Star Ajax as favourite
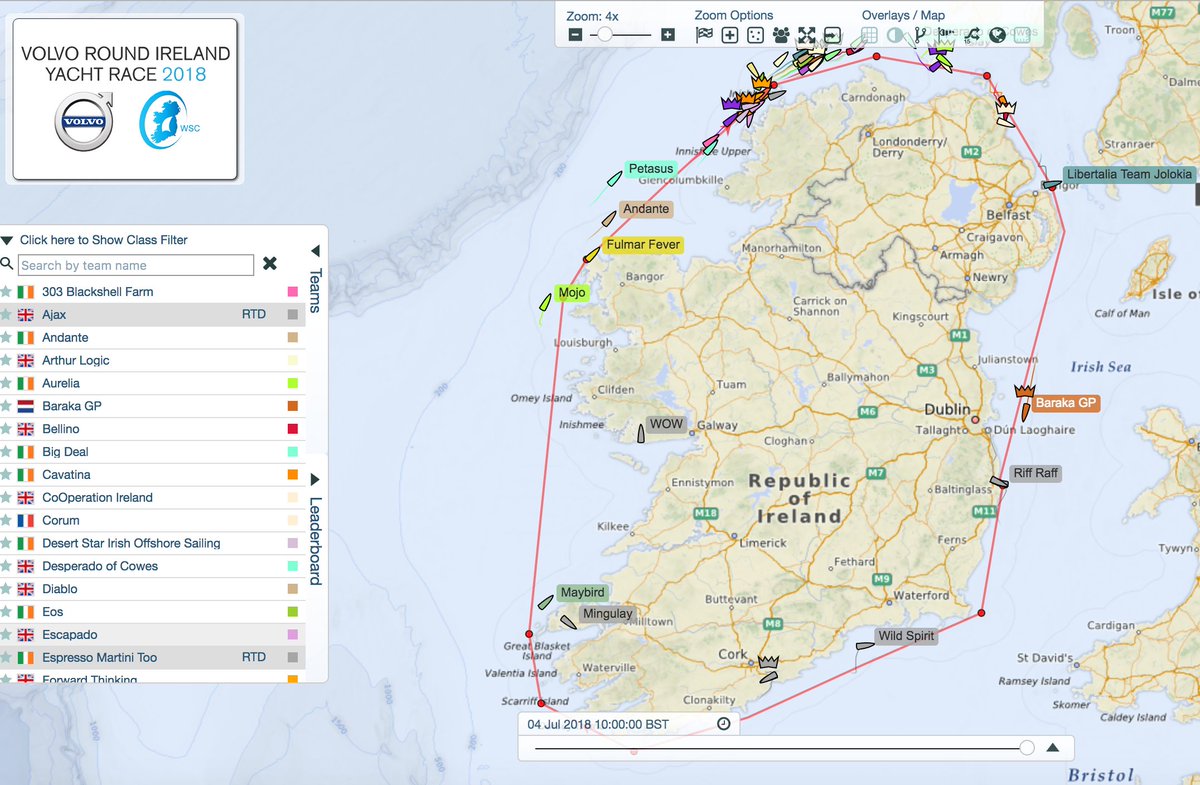The width and height of the screenshot is (1200, 785). pos(7,314)
